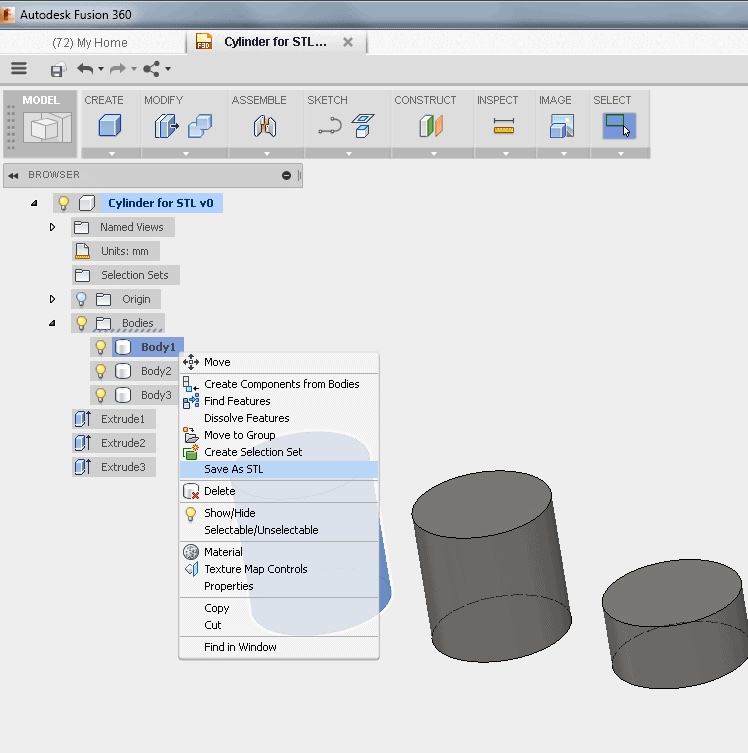The width and height of the screenshot is (748, 753).
Task: Open the ASSEMBLE panel dropdown arrow
Action: [x=267, y=154]
